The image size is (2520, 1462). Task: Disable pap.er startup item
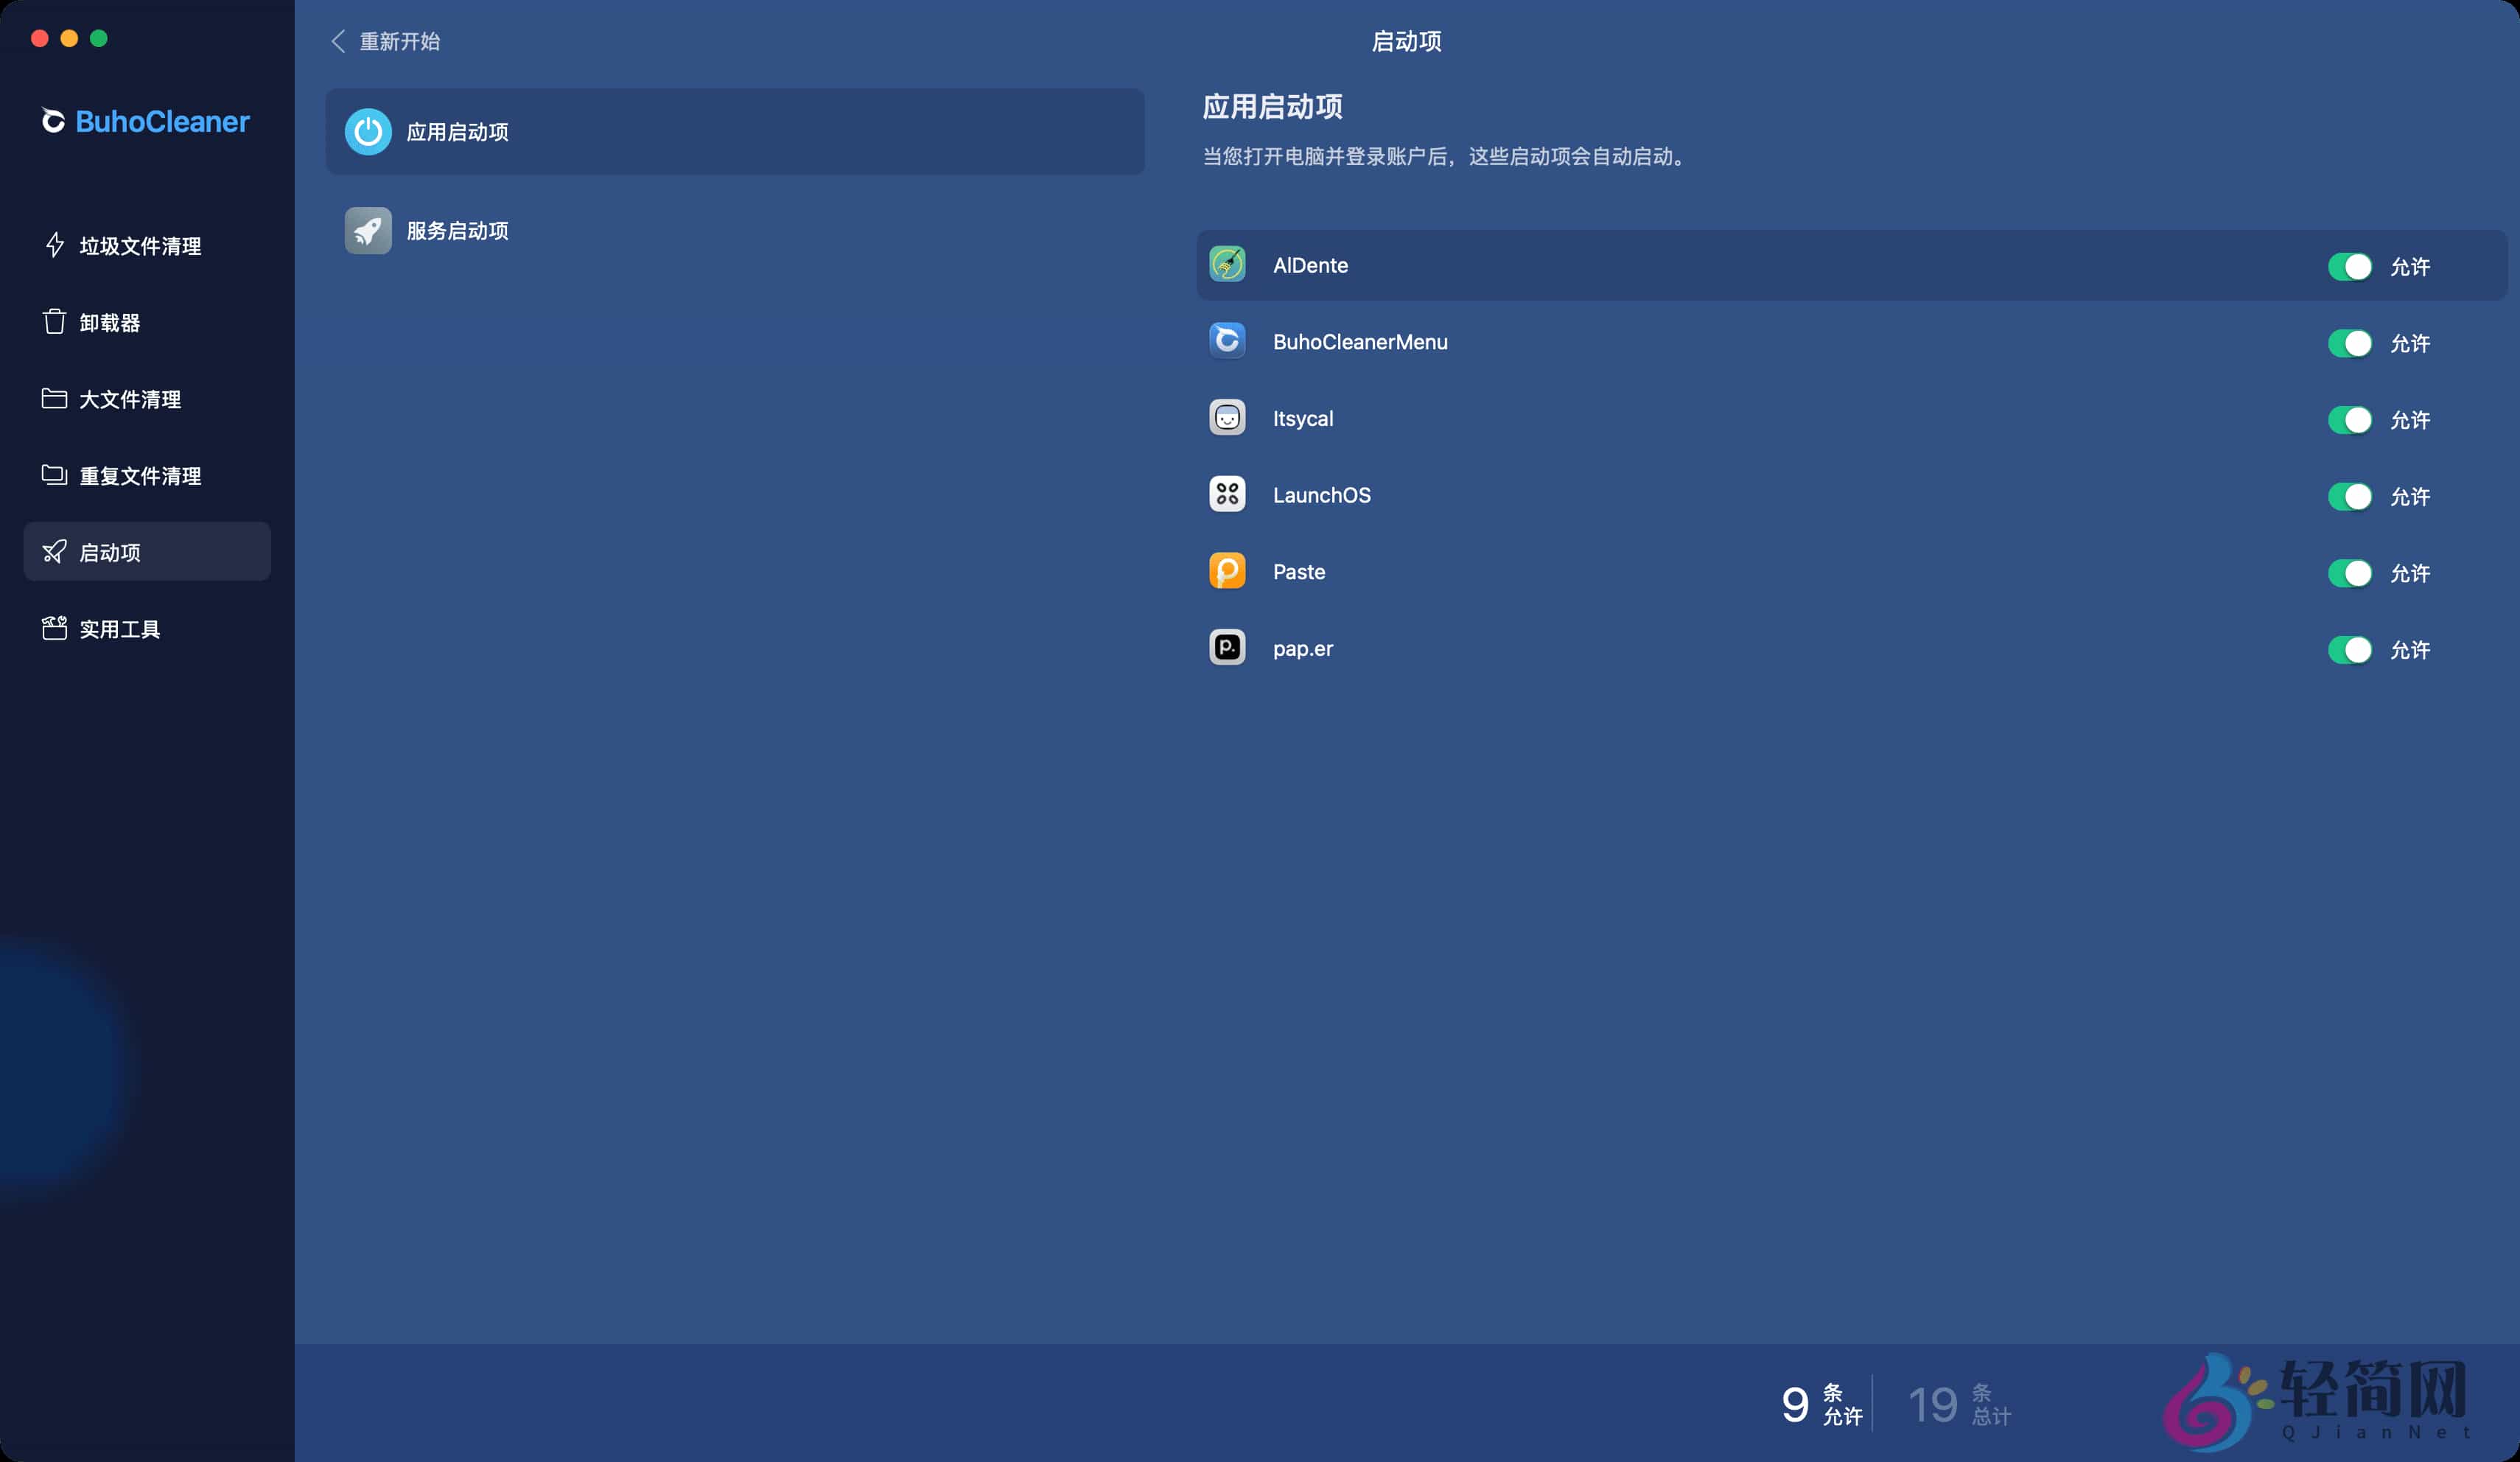(2352, 649)
